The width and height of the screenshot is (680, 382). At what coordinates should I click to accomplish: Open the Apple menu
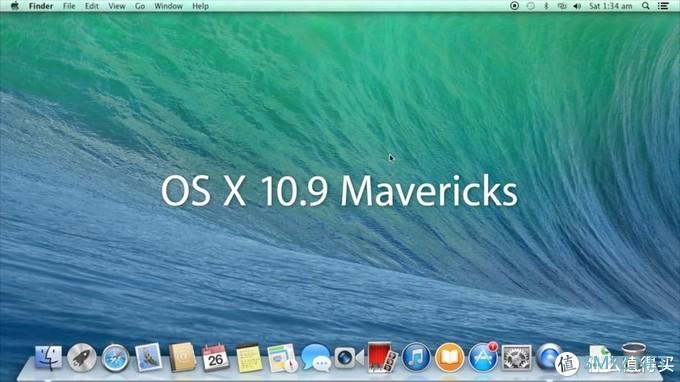point(15,6)
